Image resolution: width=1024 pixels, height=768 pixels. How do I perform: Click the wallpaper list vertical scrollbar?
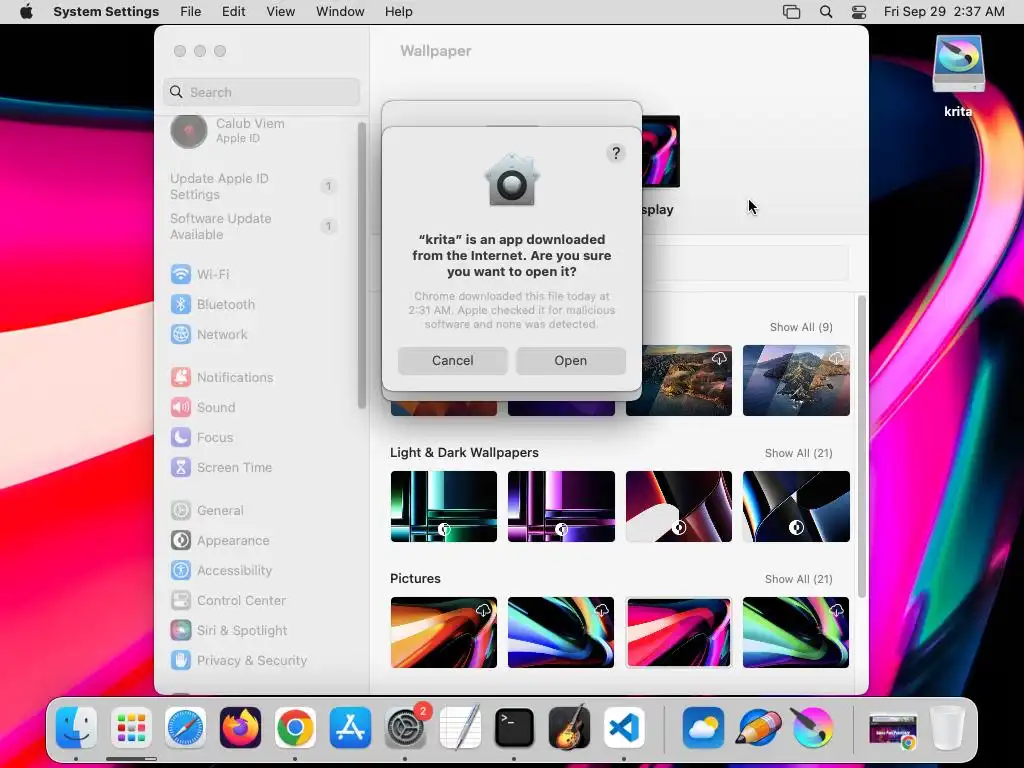click(861, 447)
